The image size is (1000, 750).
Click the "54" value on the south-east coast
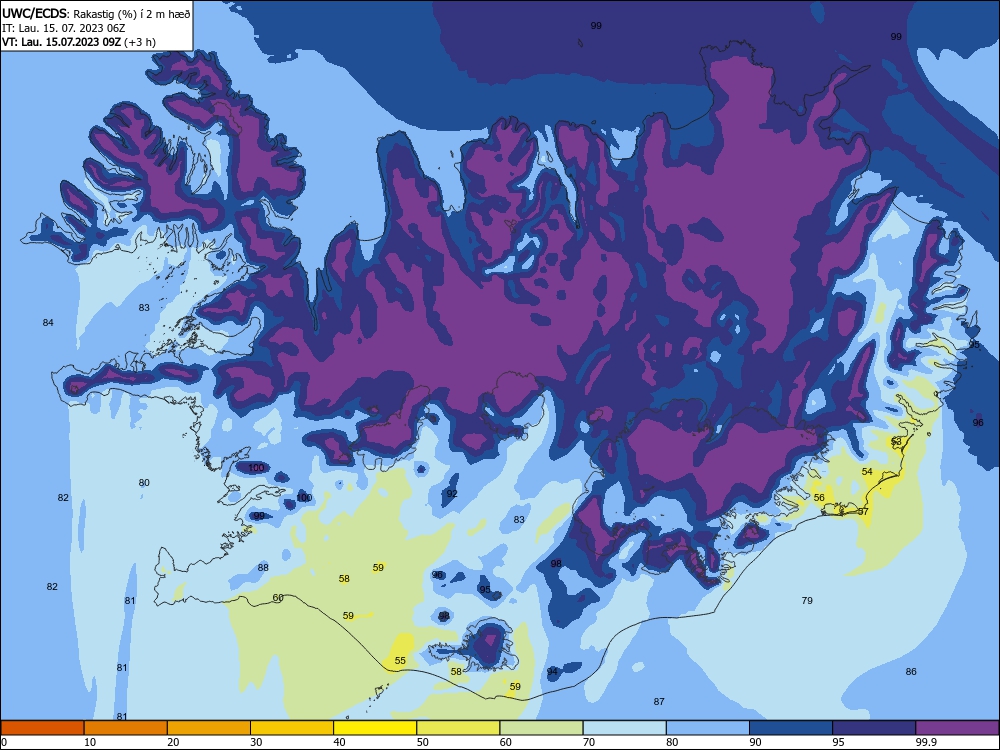tap(867, 471)
